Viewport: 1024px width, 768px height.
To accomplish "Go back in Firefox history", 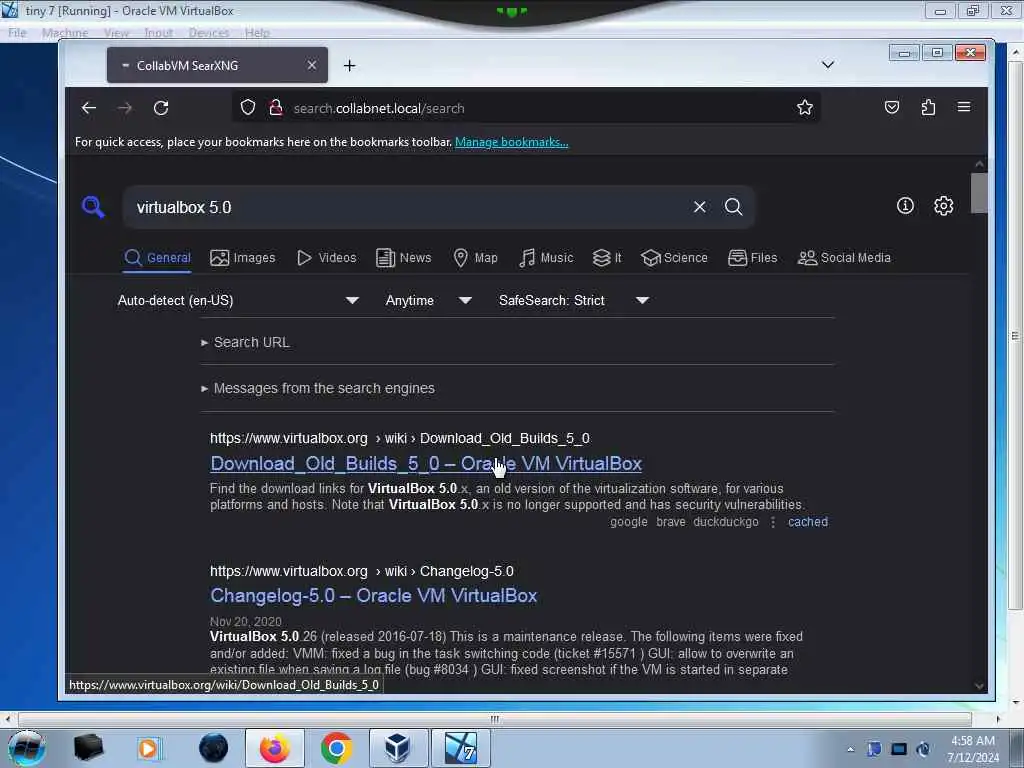I will tap(89, 108).
